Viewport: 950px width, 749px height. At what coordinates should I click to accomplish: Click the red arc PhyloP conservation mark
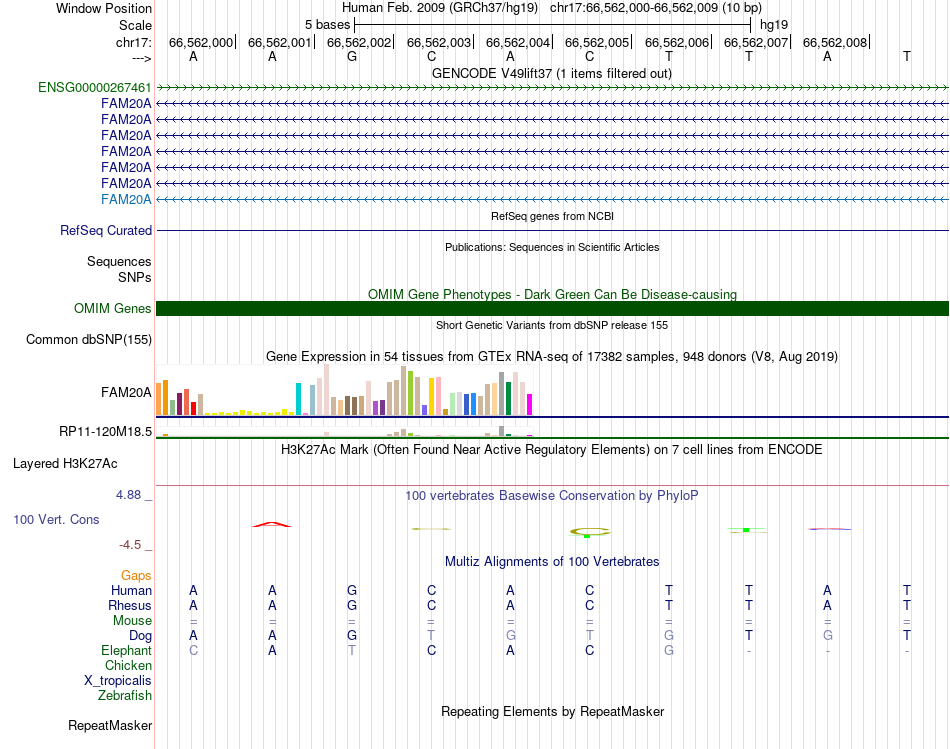click(272, 524)
